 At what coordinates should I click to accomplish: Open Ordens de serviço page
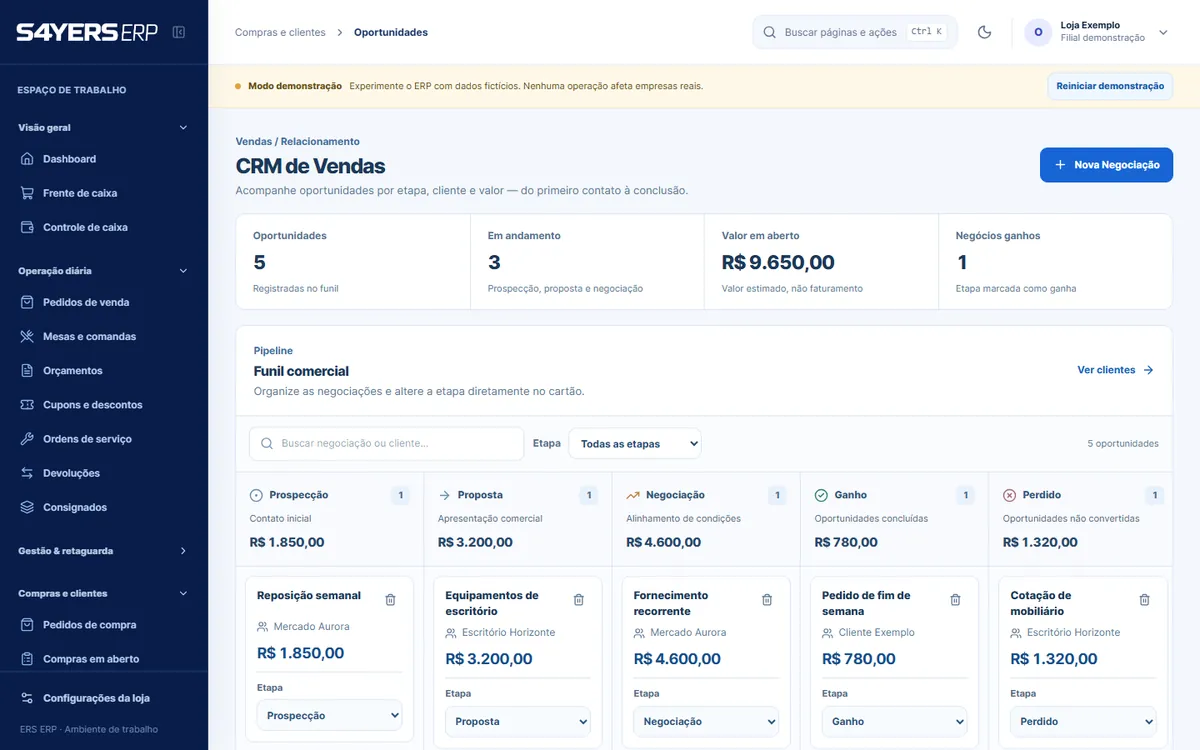coord(104,439)
